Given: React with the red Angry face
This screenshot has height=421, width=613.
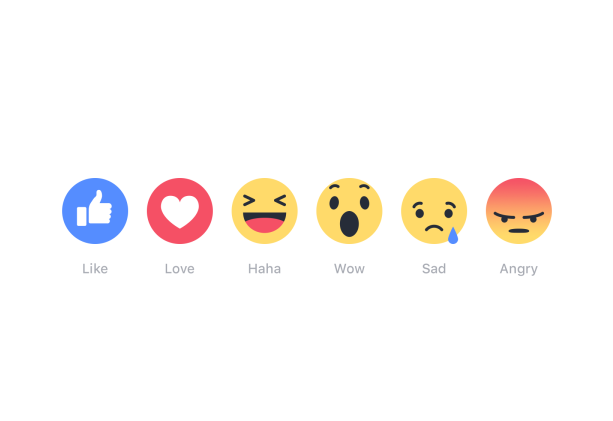Looking at the screenshot, I should (x=519, y=211).
